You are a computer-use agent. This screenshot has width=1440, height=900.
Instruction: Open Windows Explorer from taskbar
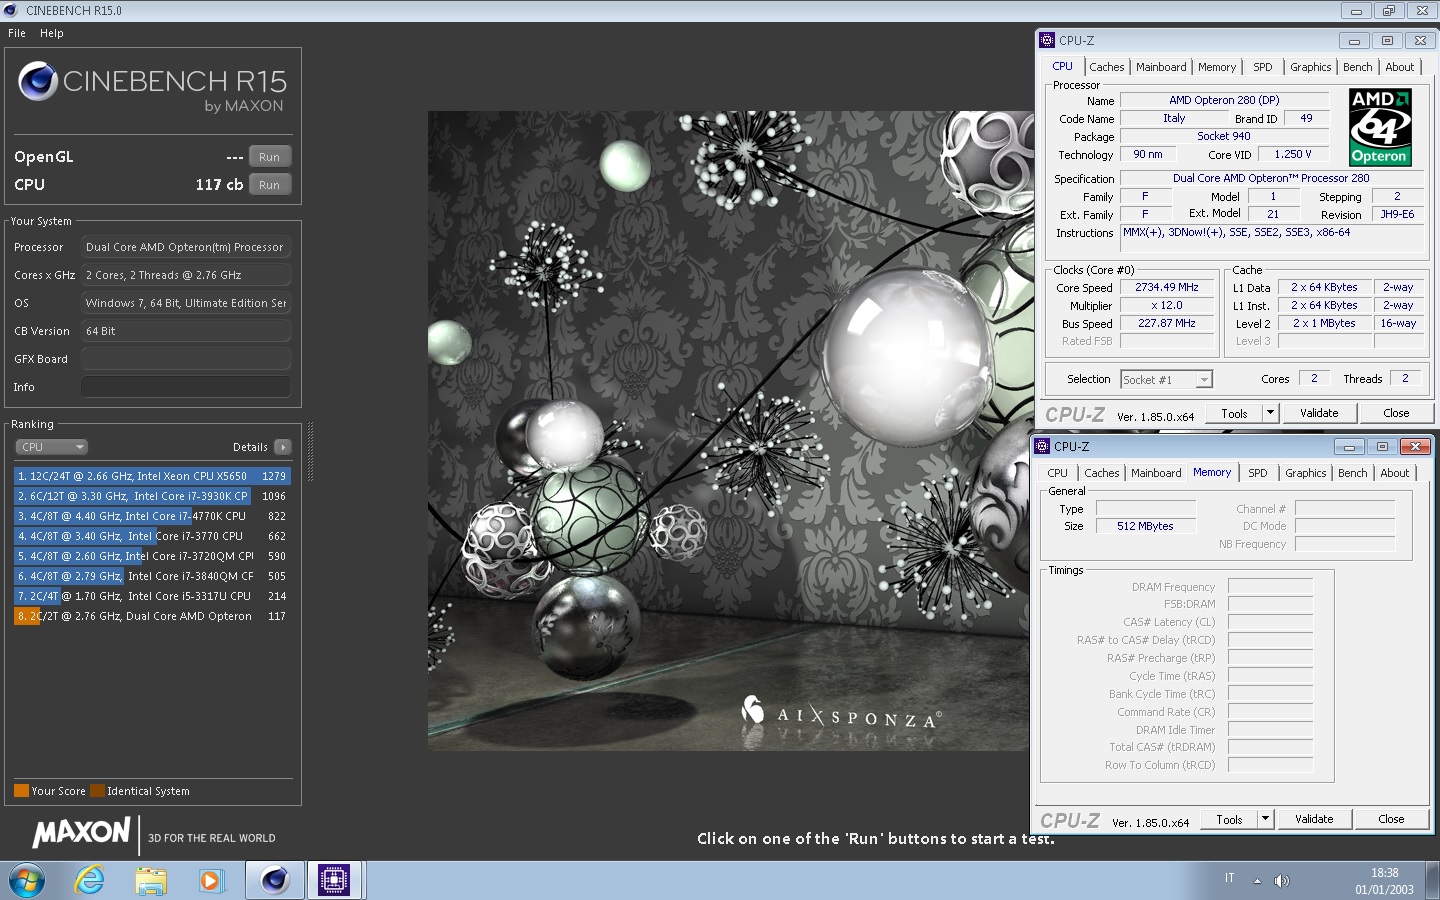(x=151, y=881)
